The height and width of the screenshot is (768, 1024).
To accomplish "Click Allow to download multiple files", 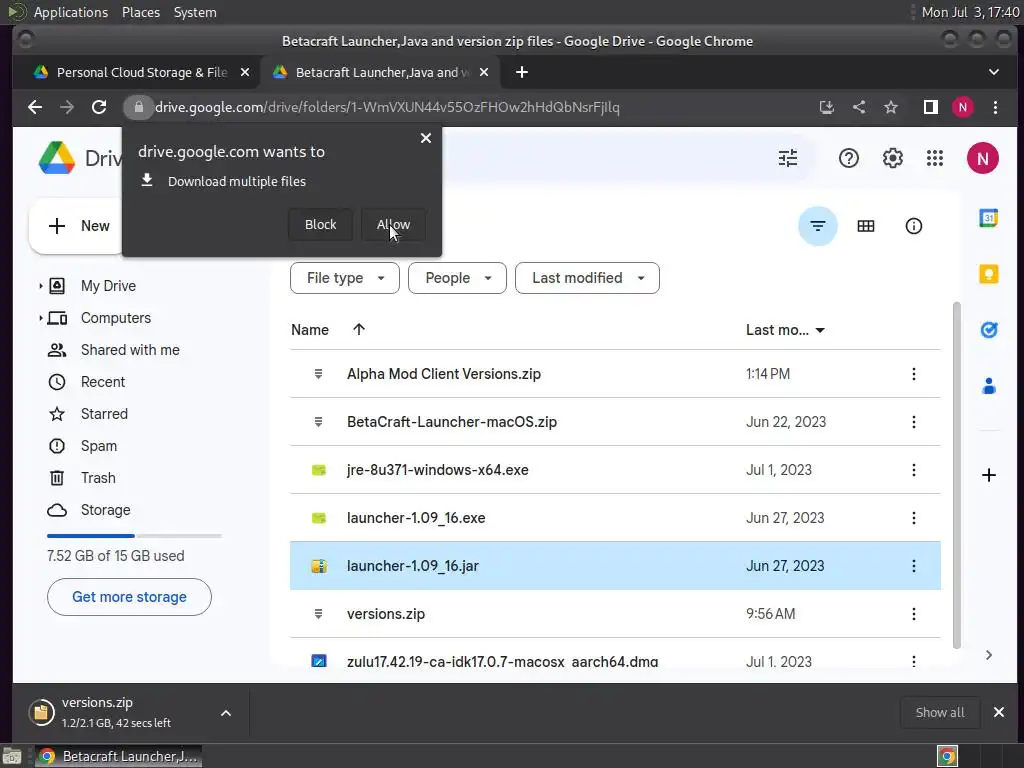I will click(x=393, y=225).
